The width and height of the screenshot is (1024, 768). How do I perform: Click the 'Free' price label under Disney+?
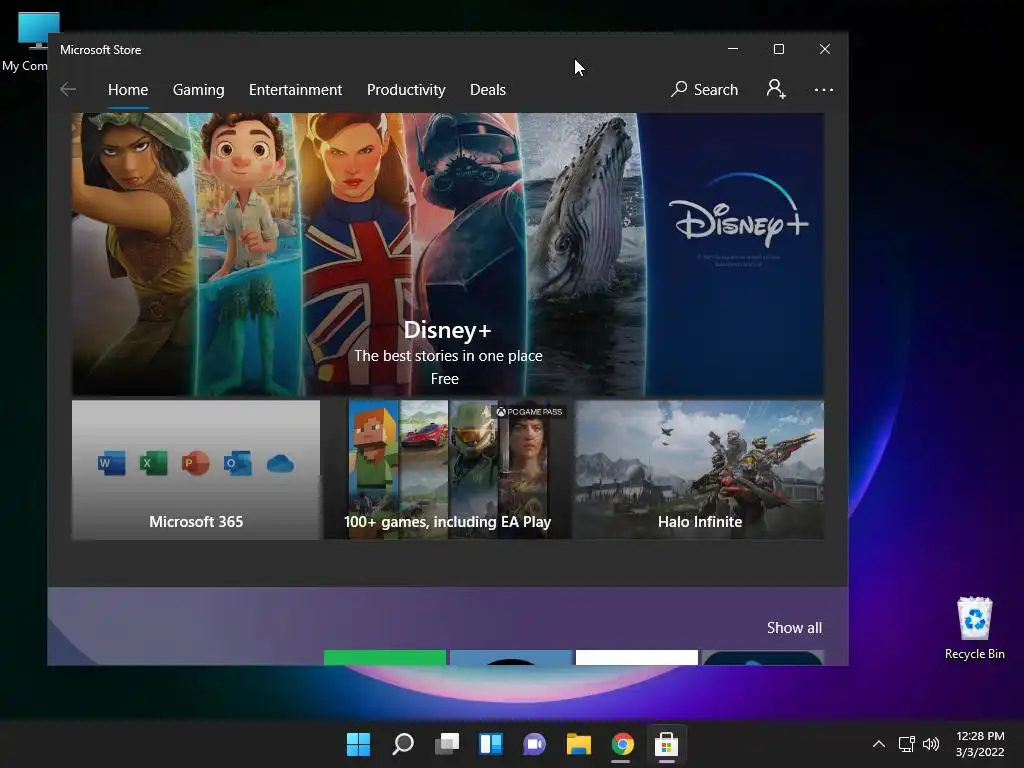(445, 379)
